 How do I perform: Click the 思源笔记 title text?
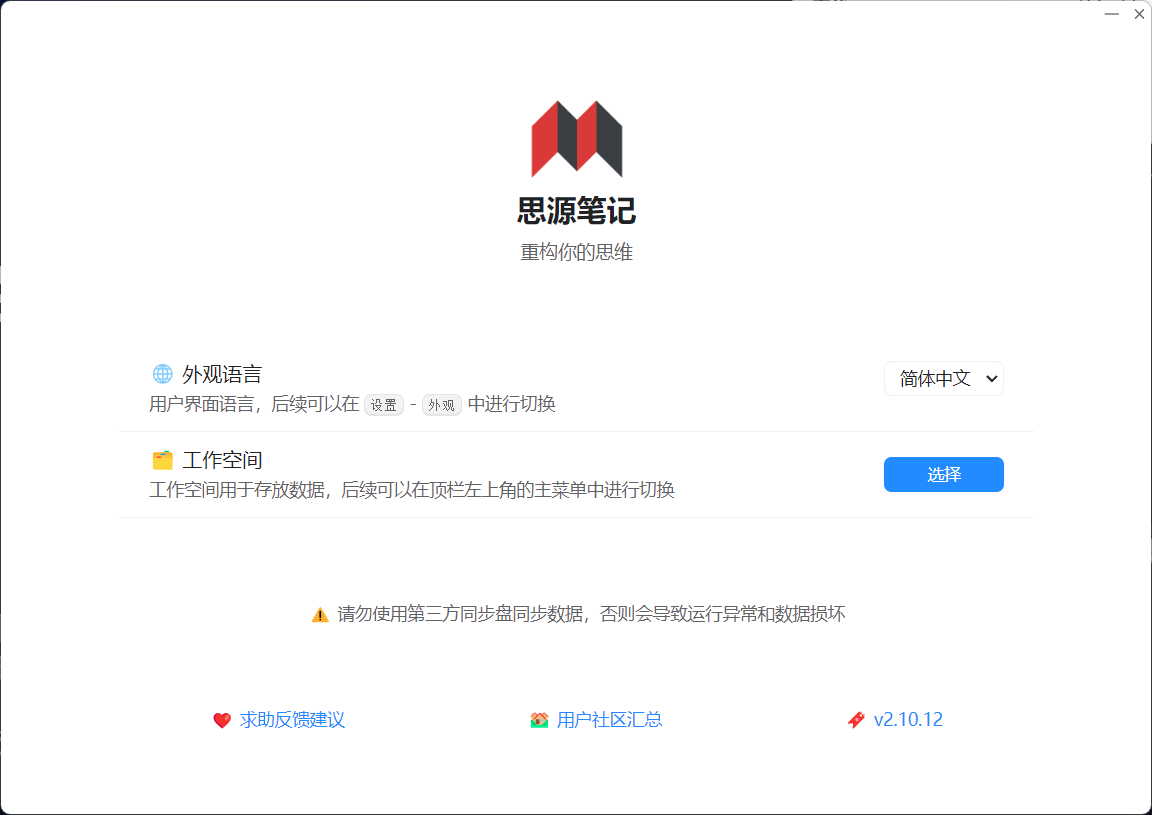coord(576,212)
